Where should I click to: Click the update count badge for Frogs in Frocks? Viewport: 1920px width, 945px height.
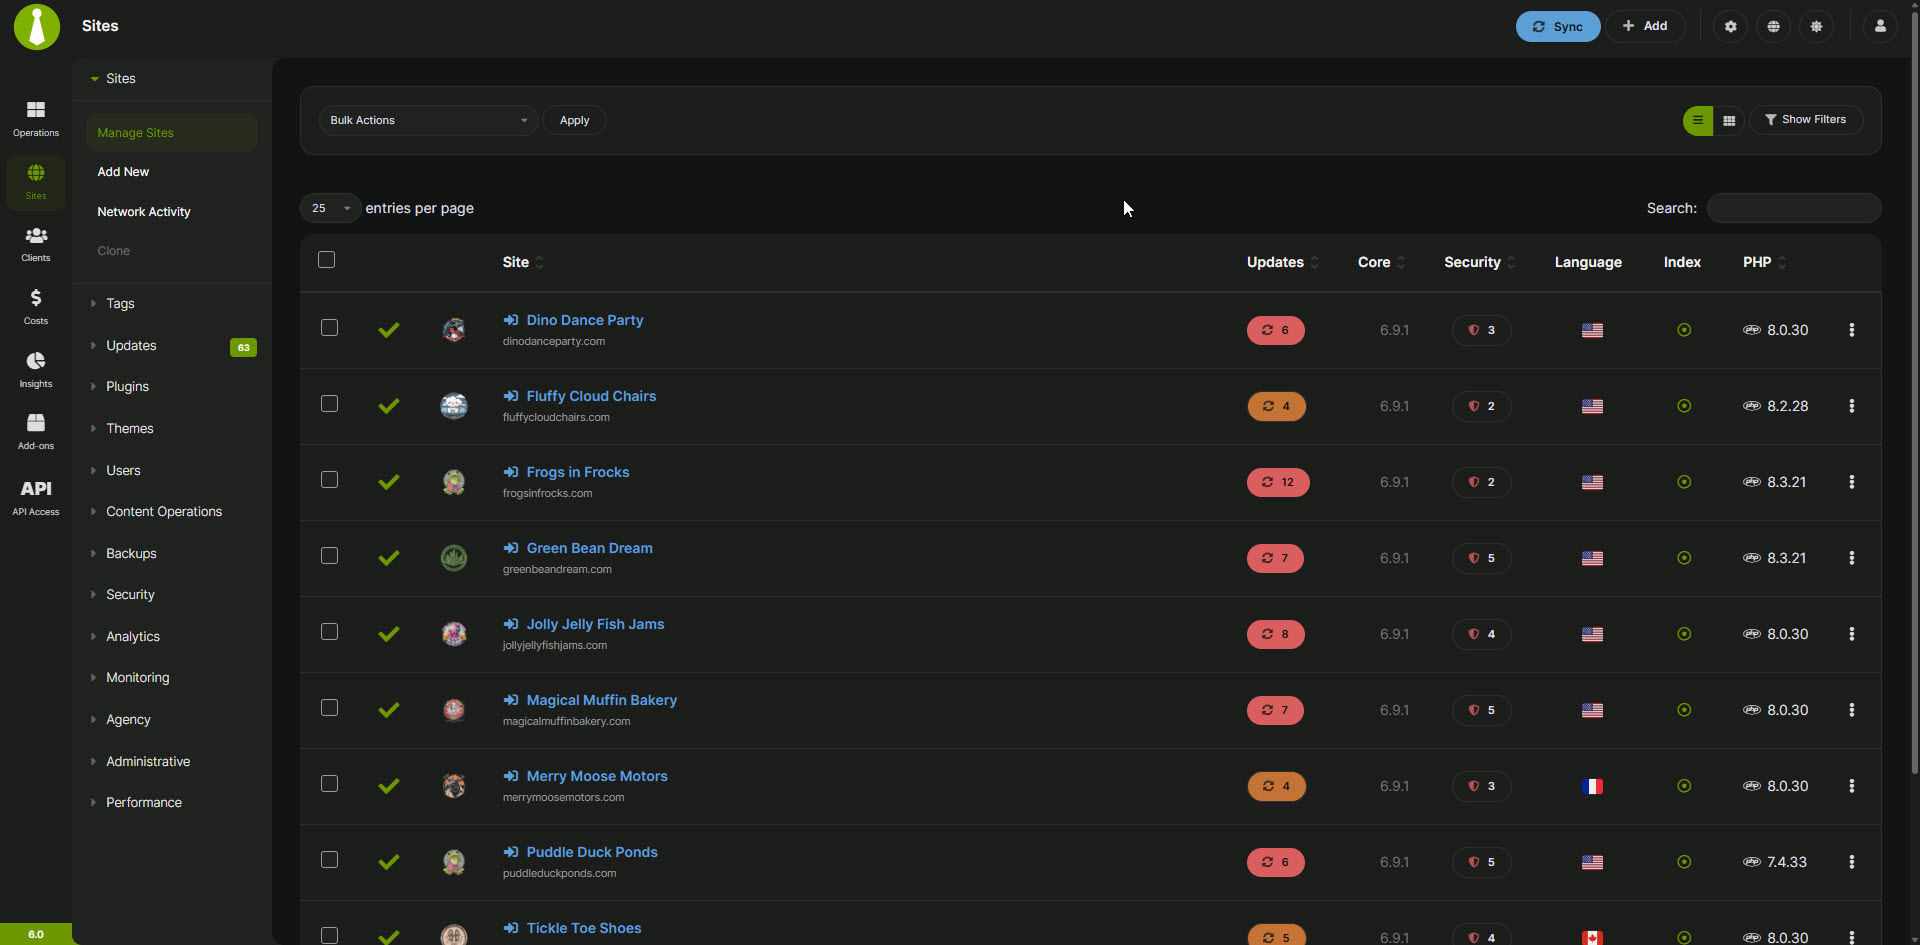[1277, 482]
